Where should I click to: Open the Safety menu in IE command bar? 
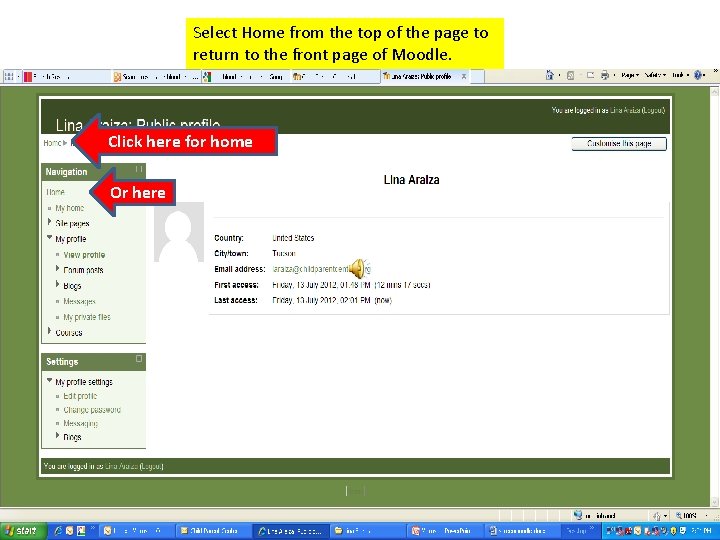coord(655,75)
